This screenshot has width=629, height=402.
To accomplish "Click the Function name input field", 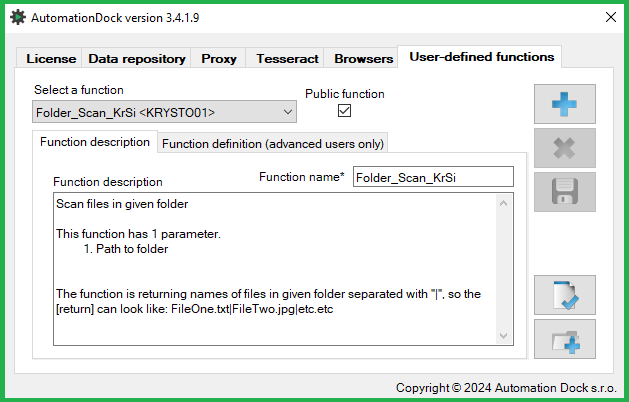I will click(433, 177).
